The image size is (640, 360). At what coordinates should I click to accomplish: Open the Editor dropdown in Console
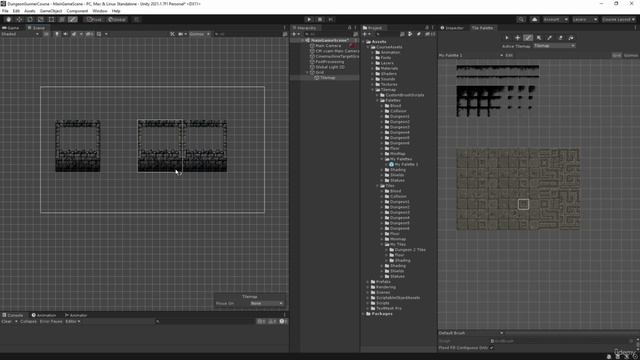pyautogui.click(x=73, y=321)
